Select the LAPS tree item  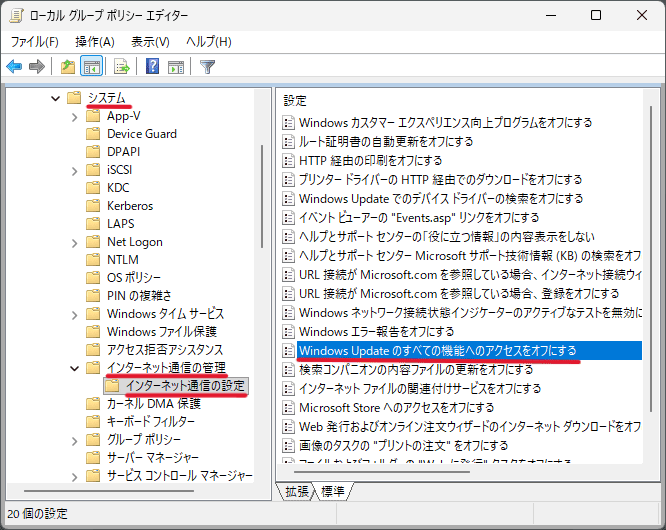pos(121,223)
